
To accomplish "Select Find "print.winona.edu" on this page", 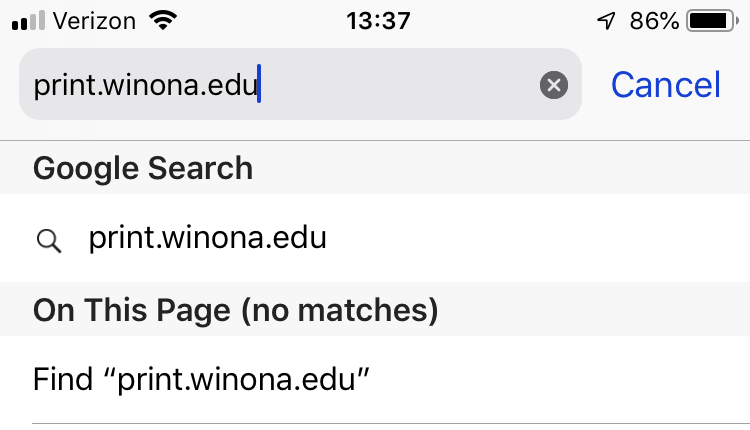I will coord(202,380).
